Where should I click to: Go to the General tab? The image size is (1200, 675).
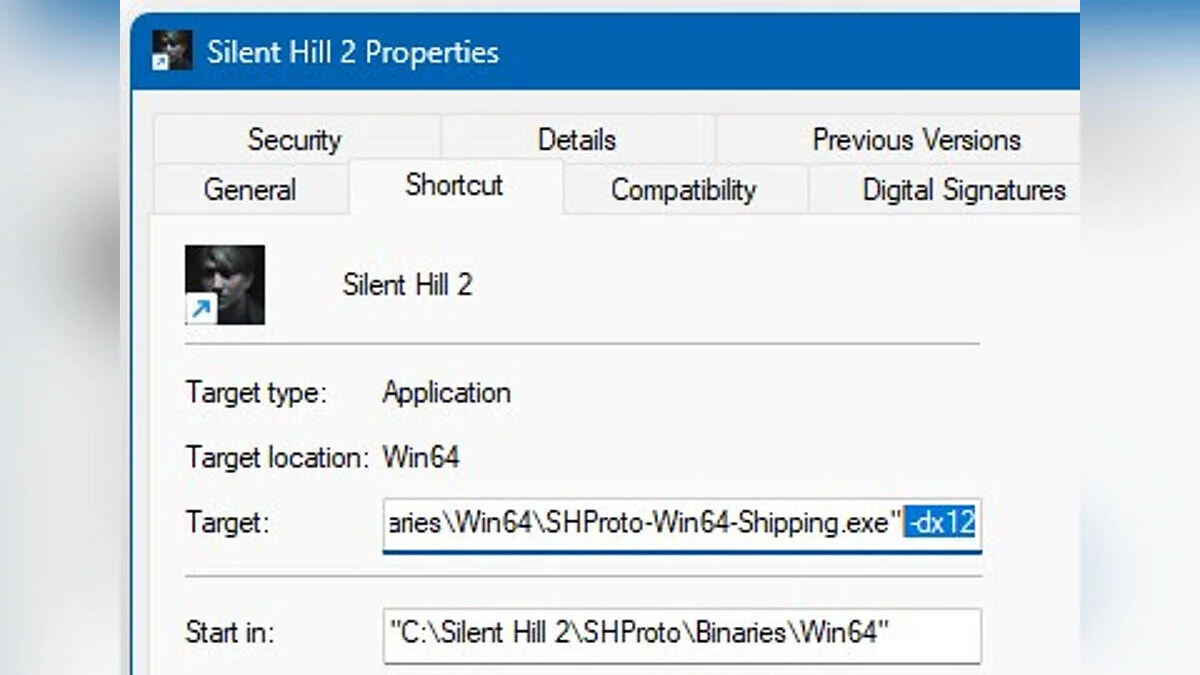pos(250,189)
